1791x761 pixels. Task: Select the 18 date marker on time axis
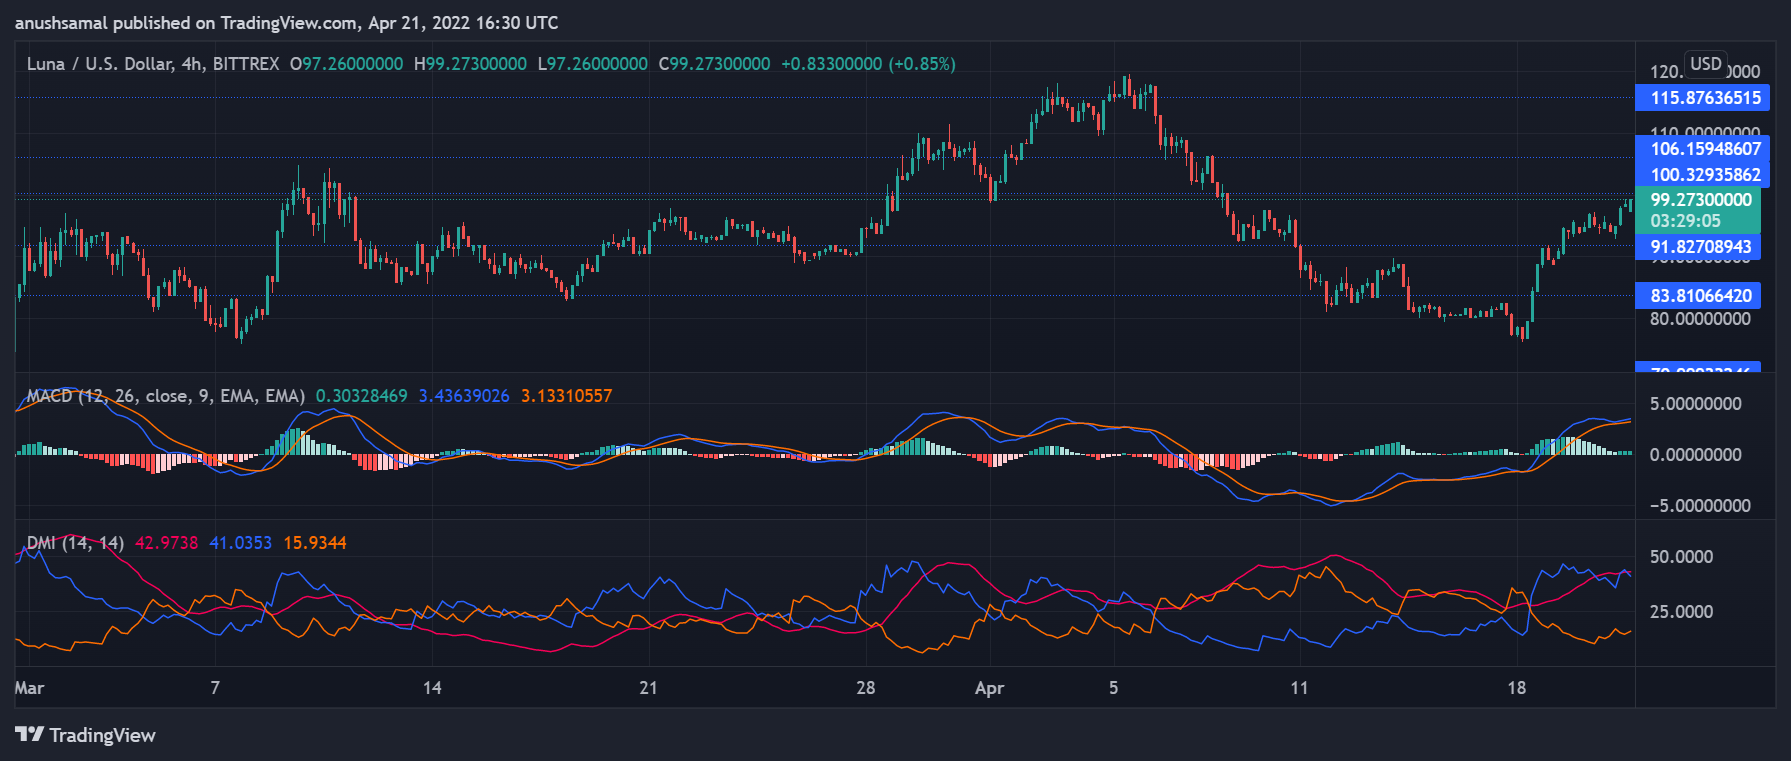click(x=1516, y=688)
